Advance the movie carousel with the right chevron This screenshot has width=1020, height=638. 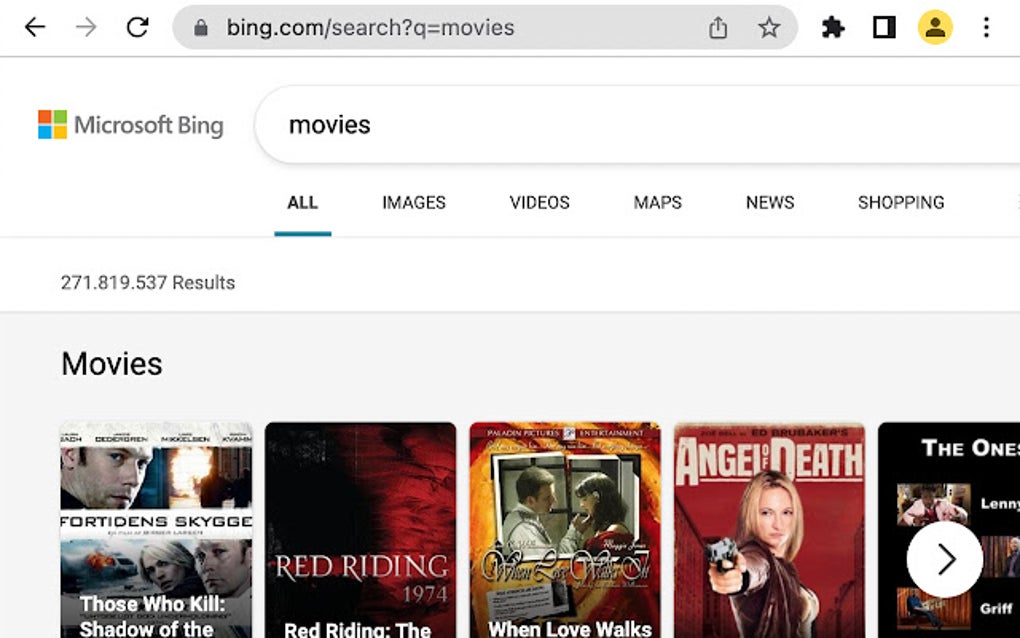pos(944,560)
